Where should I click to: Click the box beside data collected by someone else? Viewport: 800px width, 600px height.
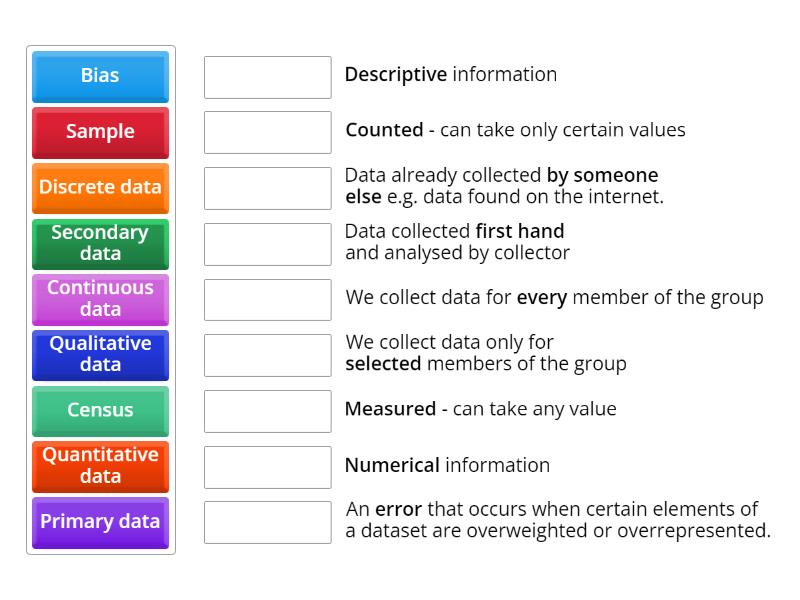267,187
